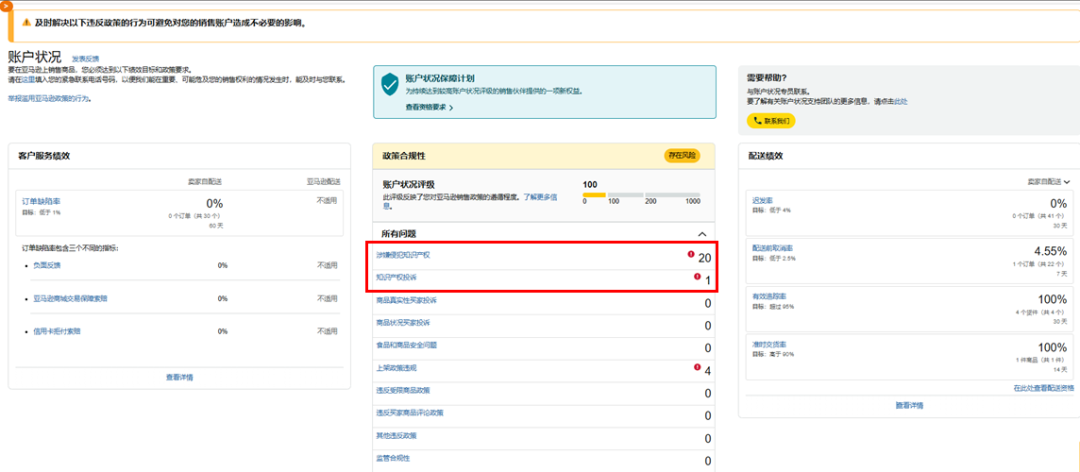Click the yellow 存在风险 status badge
Viewport: 1080px width, 472px height.
coord(682,155)
